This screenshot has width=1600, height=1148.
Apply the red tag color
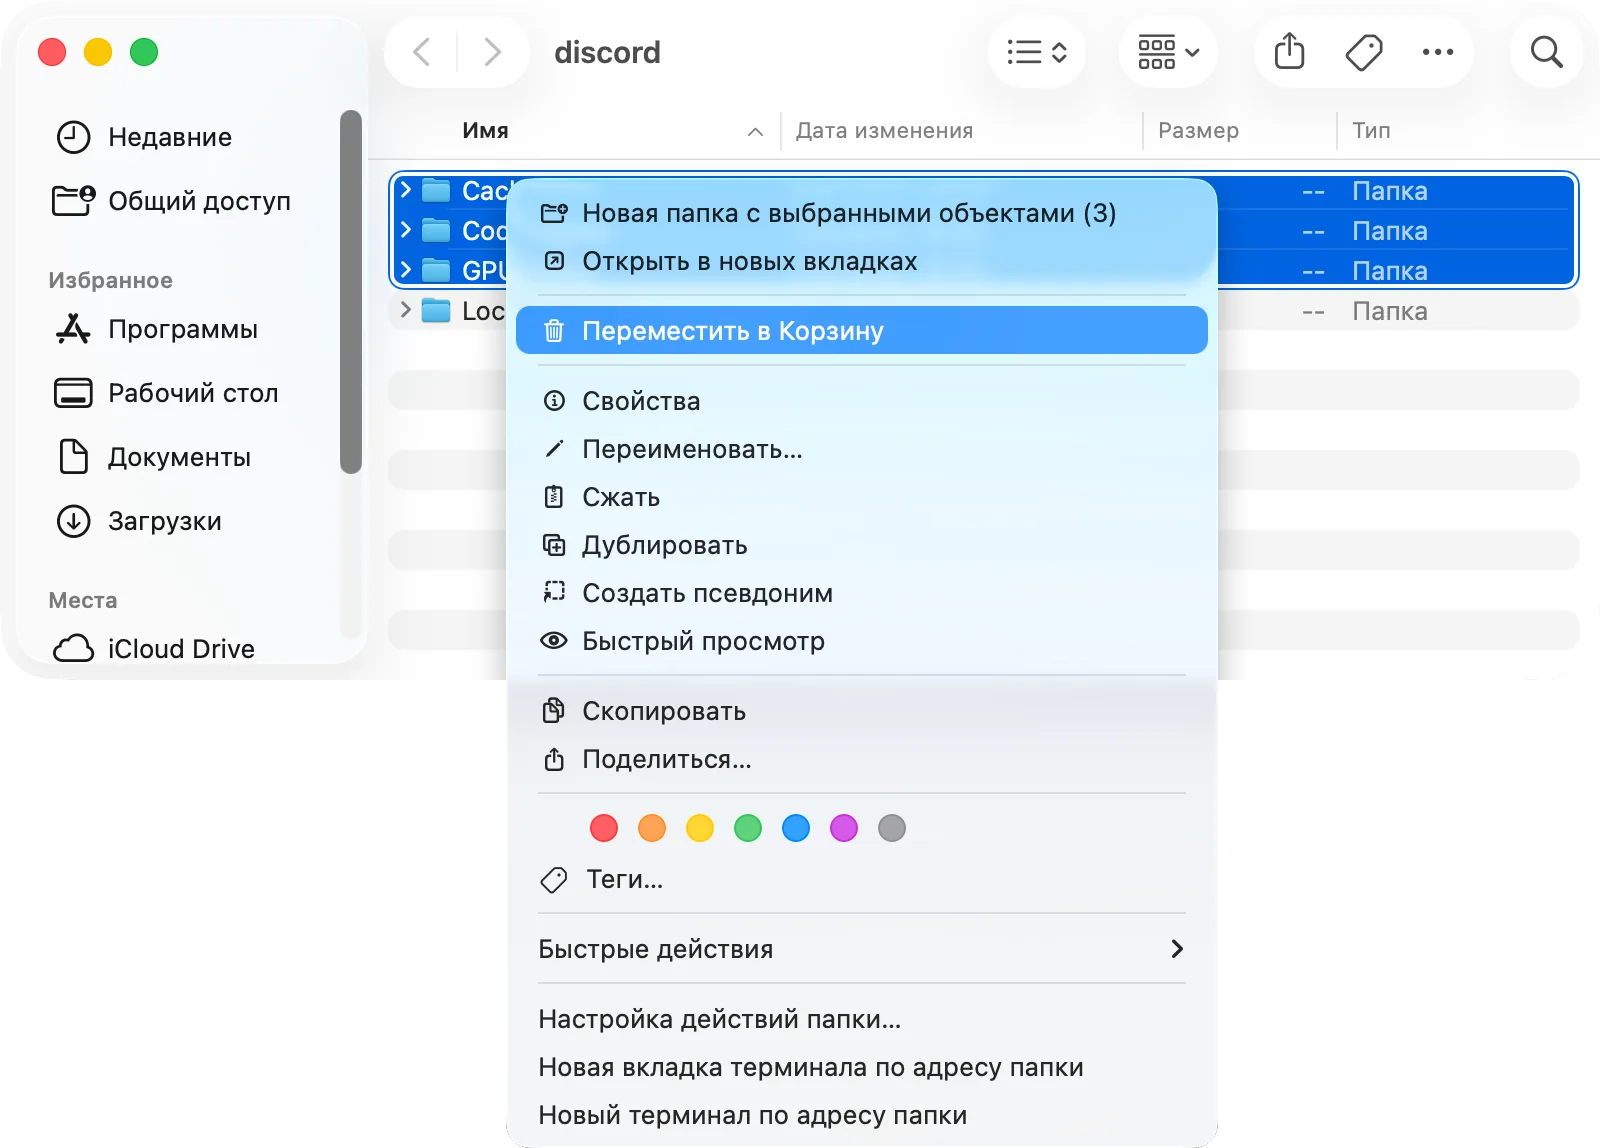pyautogui.click(x=604, y=828)
